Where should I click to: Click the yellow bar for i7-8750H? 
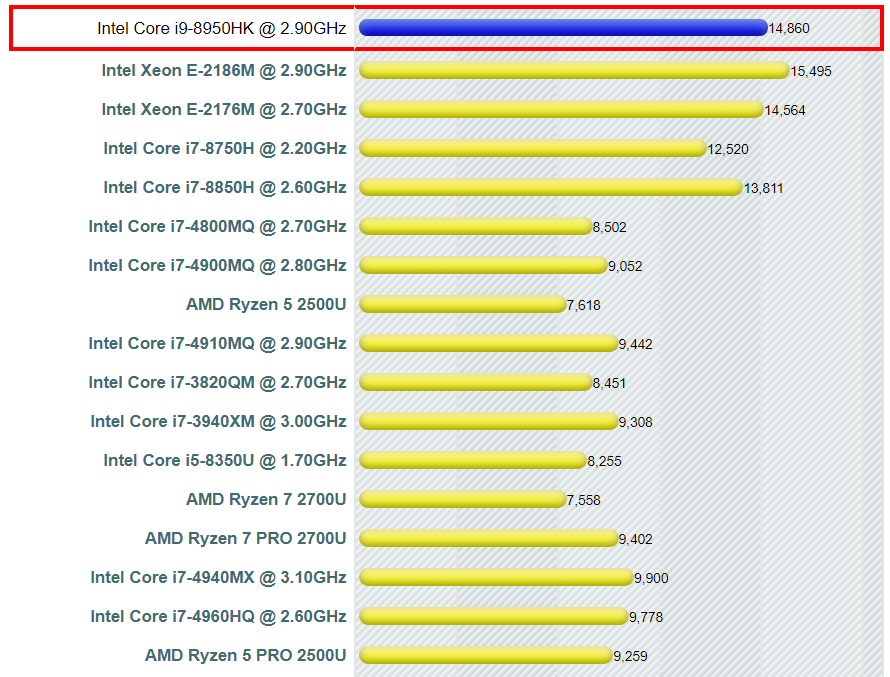tap(532, 149)
